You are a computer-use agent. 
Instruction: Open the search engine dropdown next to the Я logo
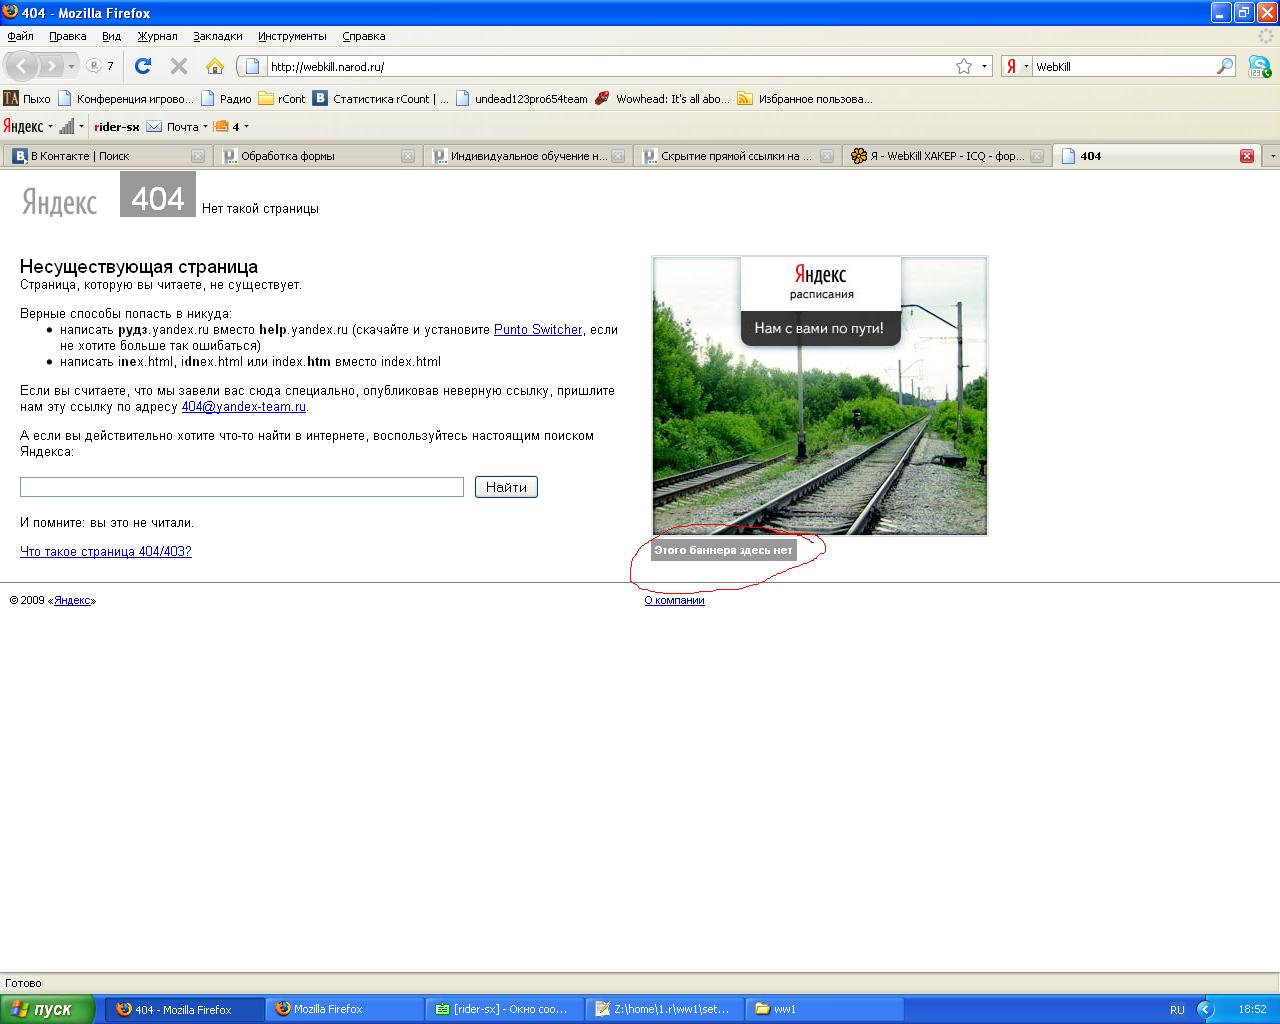coord(1026,67)
